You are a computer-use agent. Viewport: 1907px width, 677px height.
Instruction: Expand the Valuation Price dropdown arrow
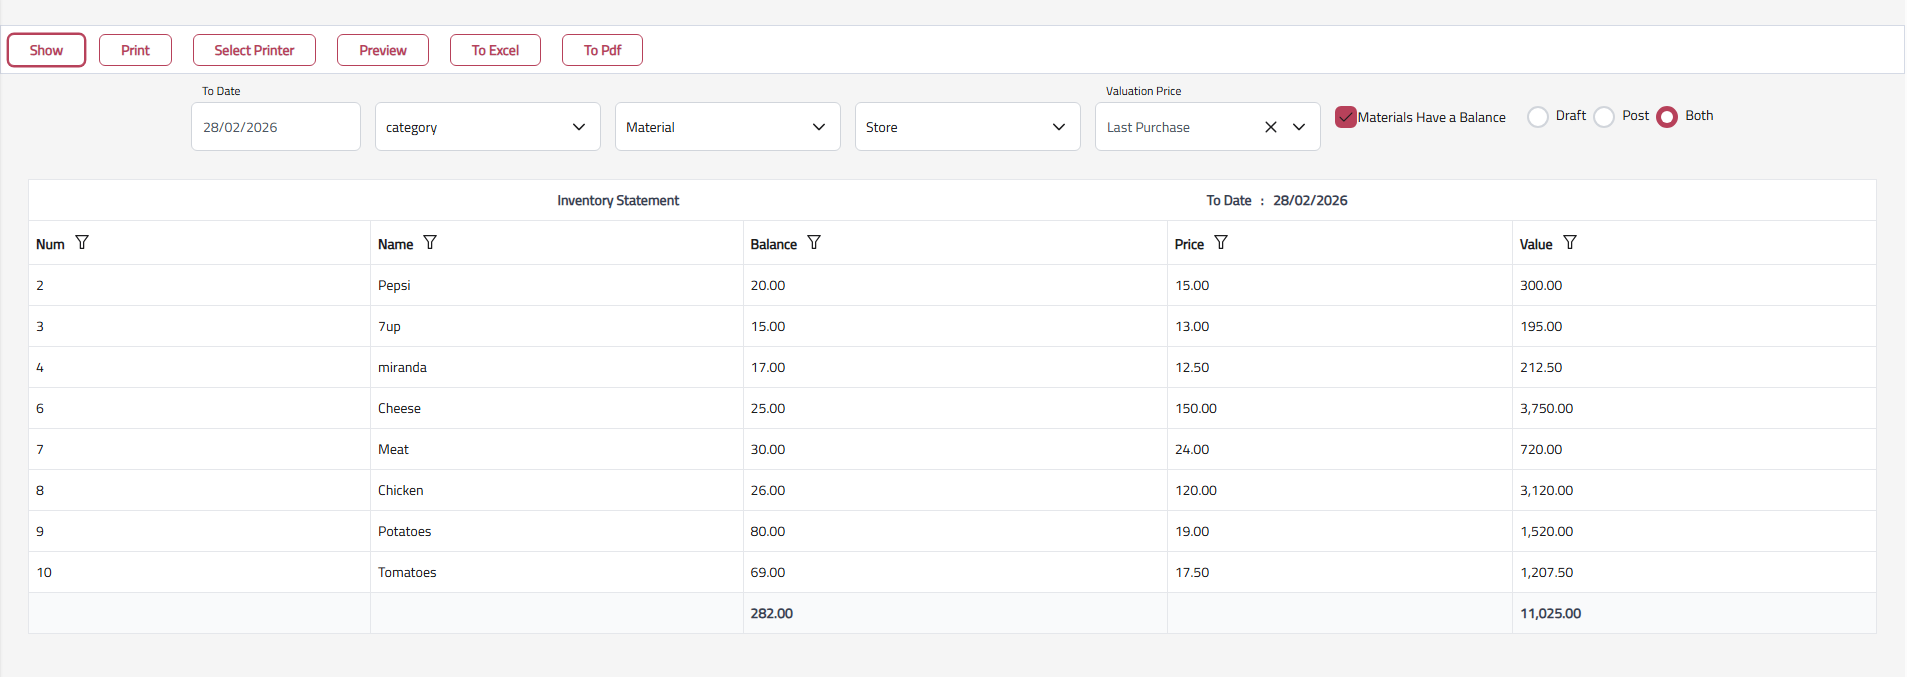(1299, 127)
